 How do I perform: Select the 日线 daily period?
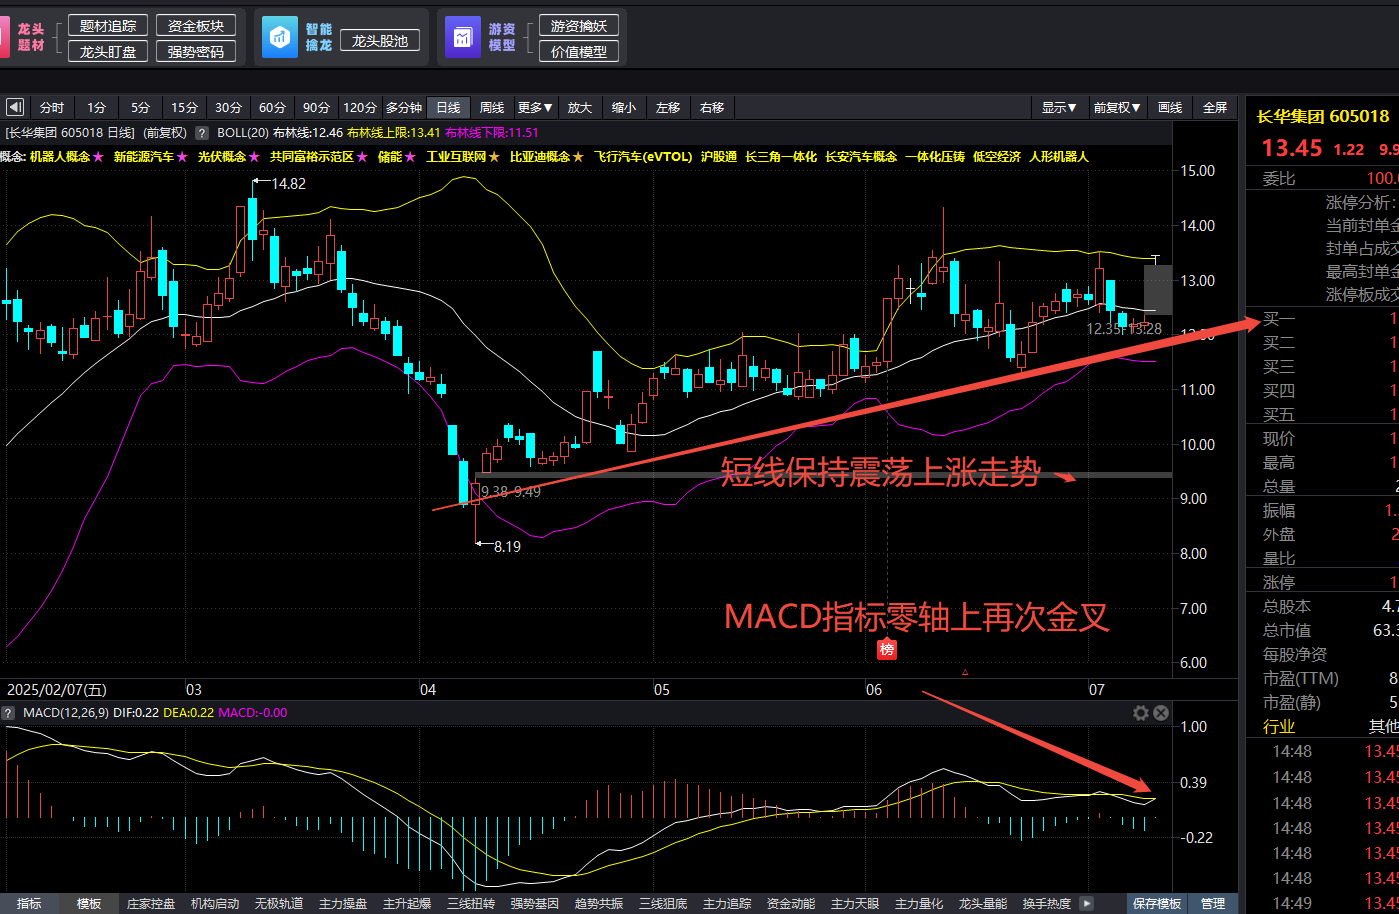pos(448,108)
